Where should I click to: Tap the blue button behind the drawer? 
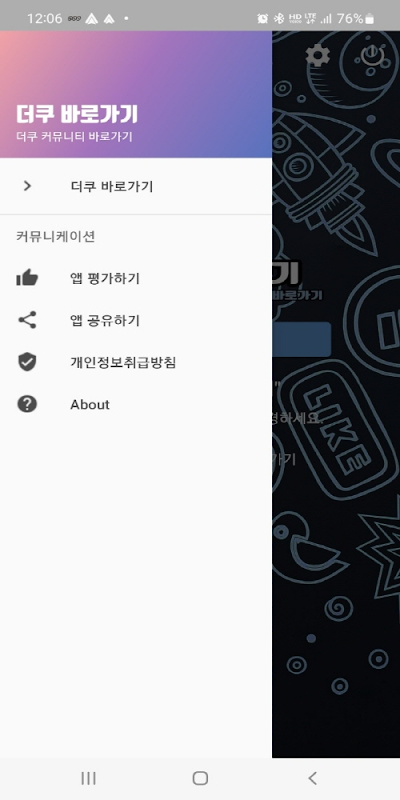302,339
